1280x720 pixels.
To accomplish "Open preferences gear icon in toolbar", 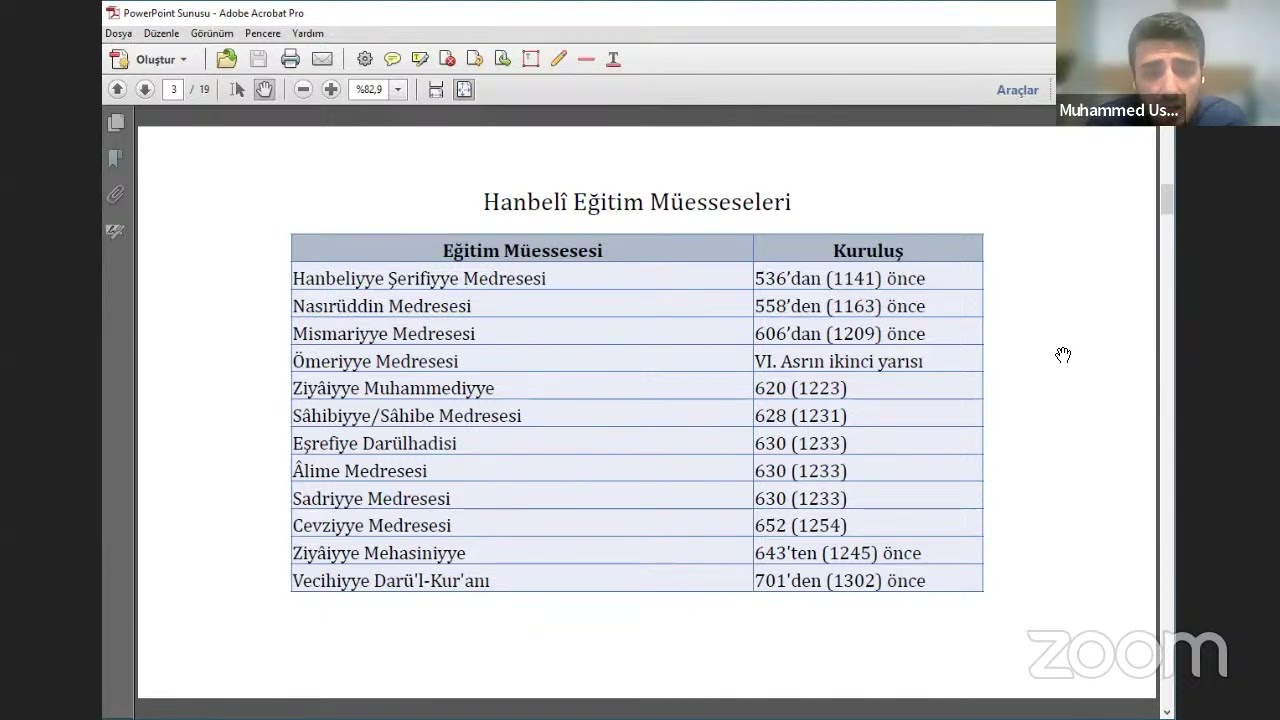I will pos(365,59).
